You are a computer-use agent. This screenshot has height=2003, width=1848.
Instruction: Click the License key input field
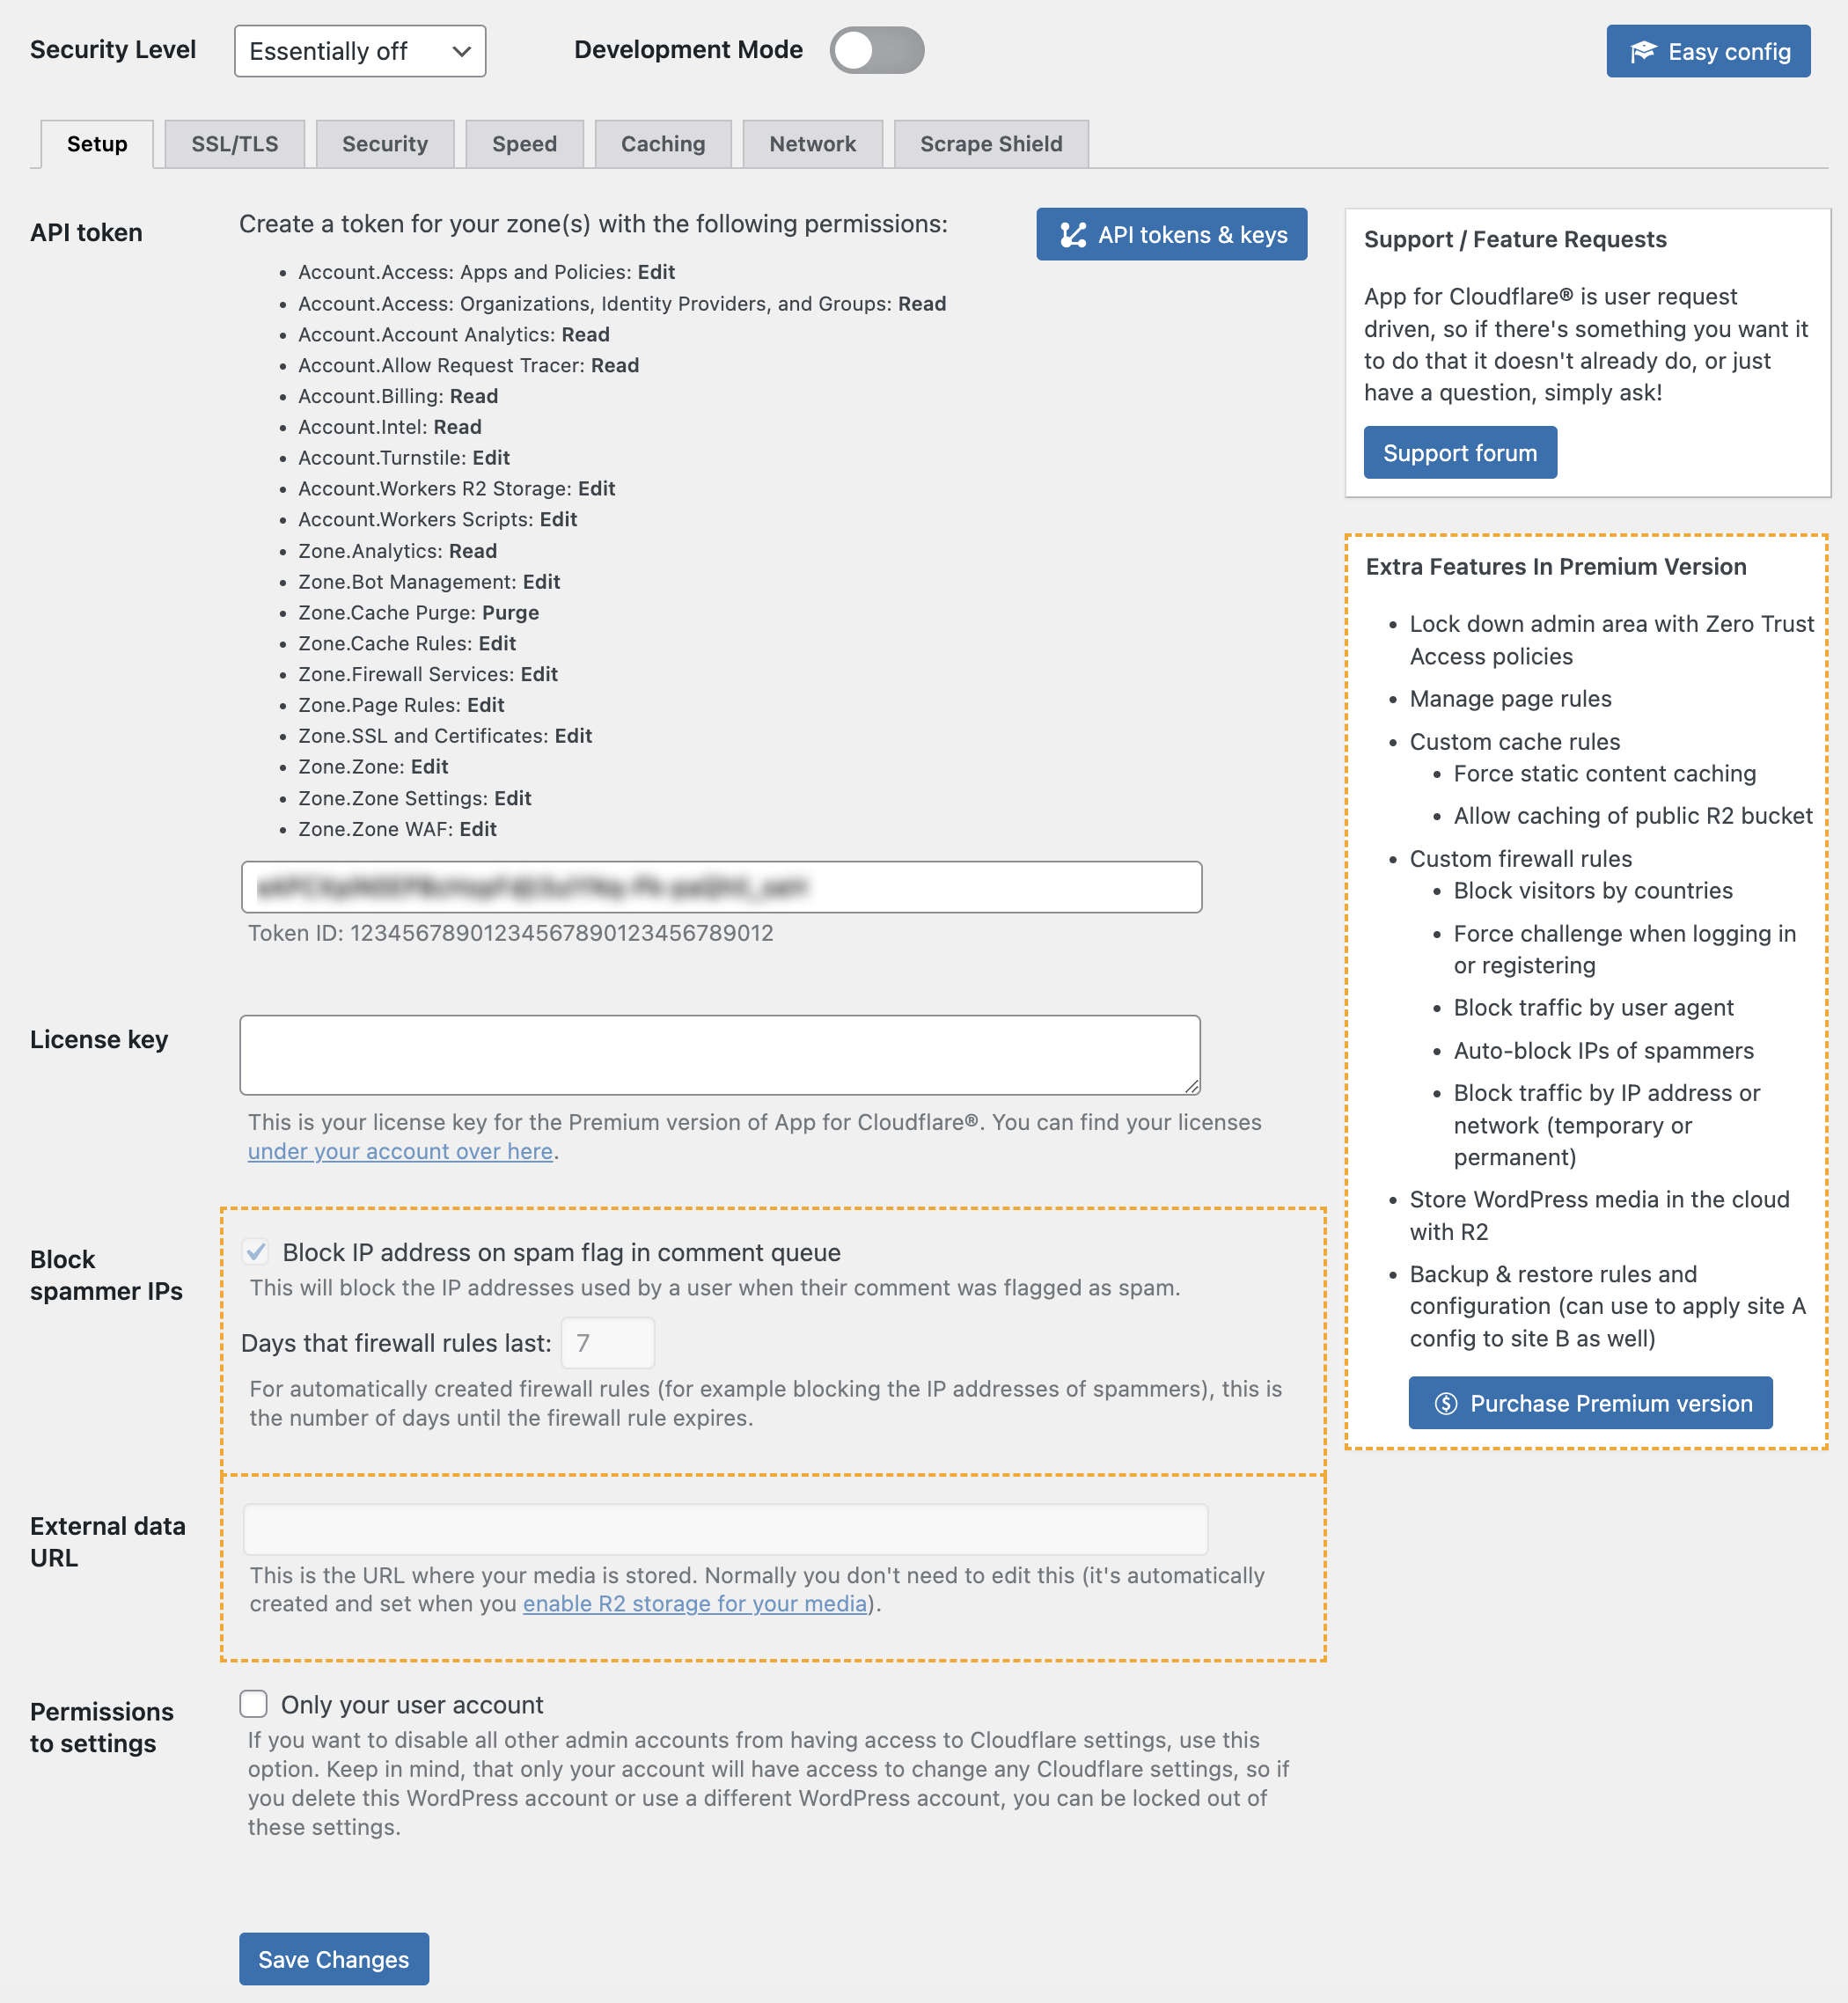click(x=722, y=1053)
